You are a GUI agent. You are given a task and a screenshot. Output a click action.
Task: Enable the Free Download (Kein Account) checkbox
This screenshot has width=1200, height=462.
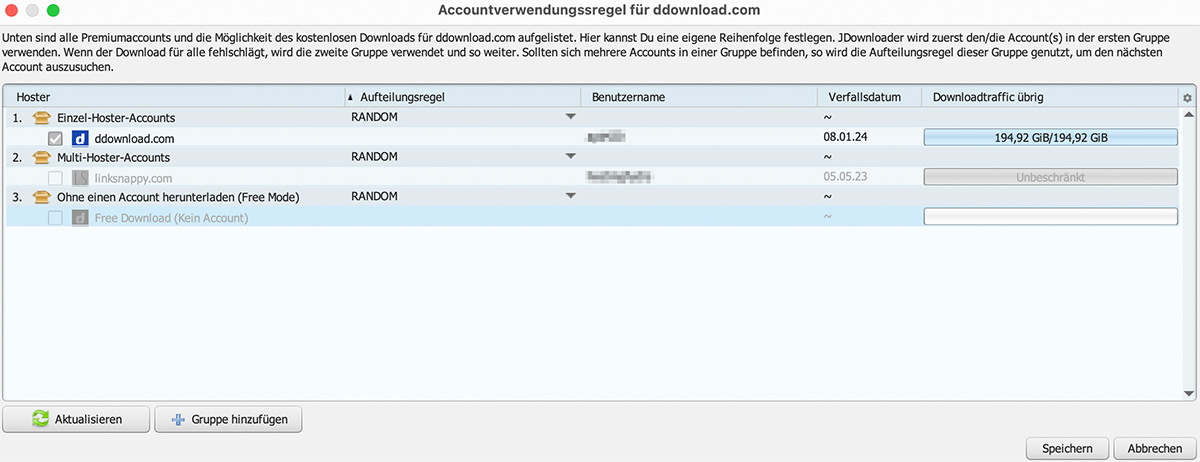pyautogui.click(x=55, y=217)
